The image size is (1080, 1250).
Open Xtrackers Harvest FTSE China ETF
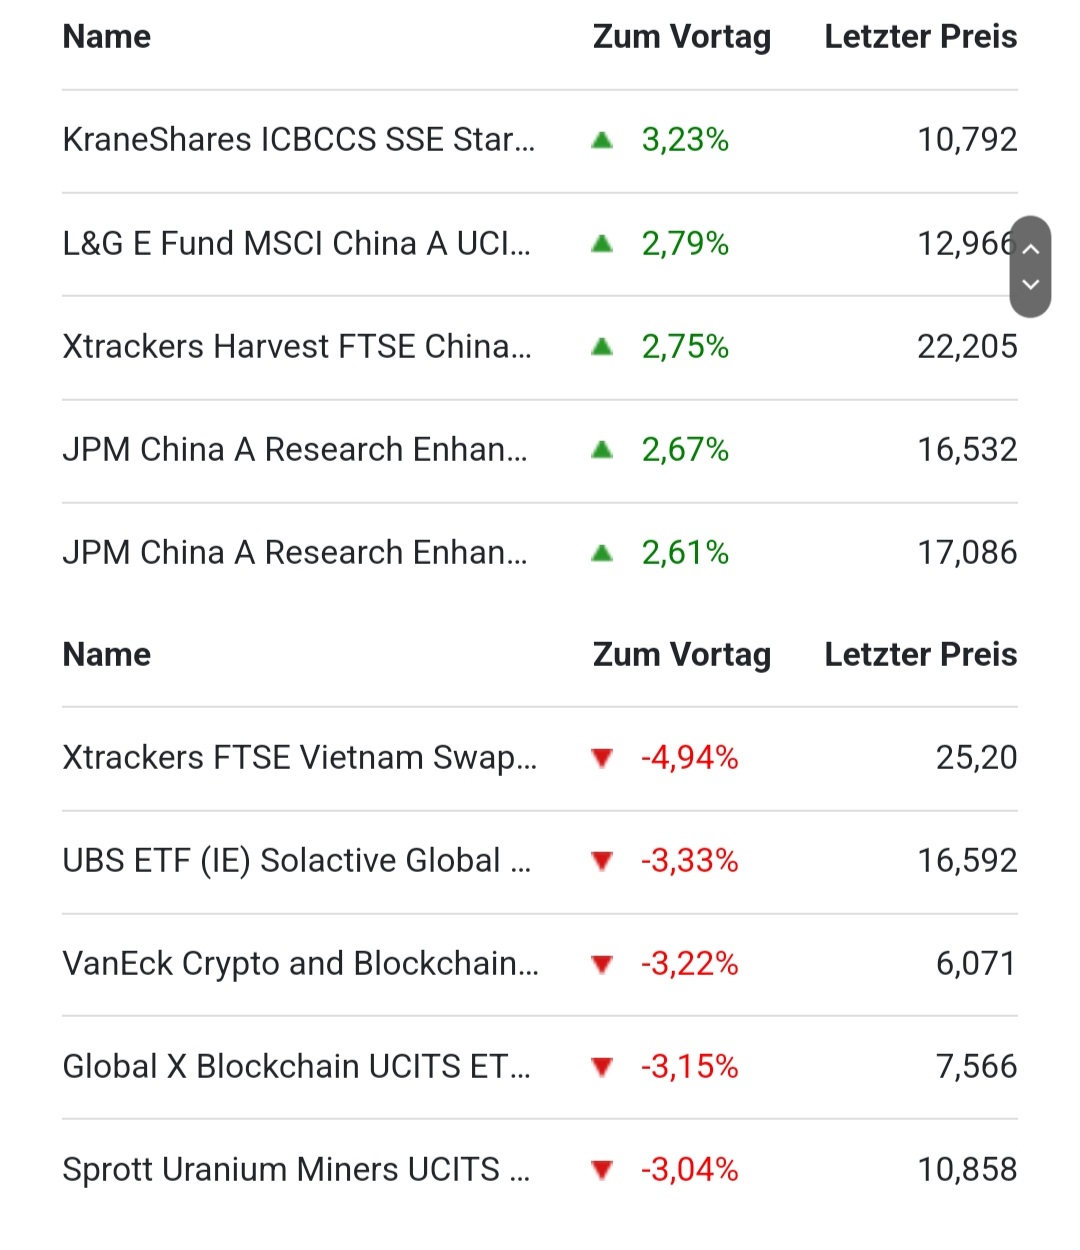click(x=296, y=347)
